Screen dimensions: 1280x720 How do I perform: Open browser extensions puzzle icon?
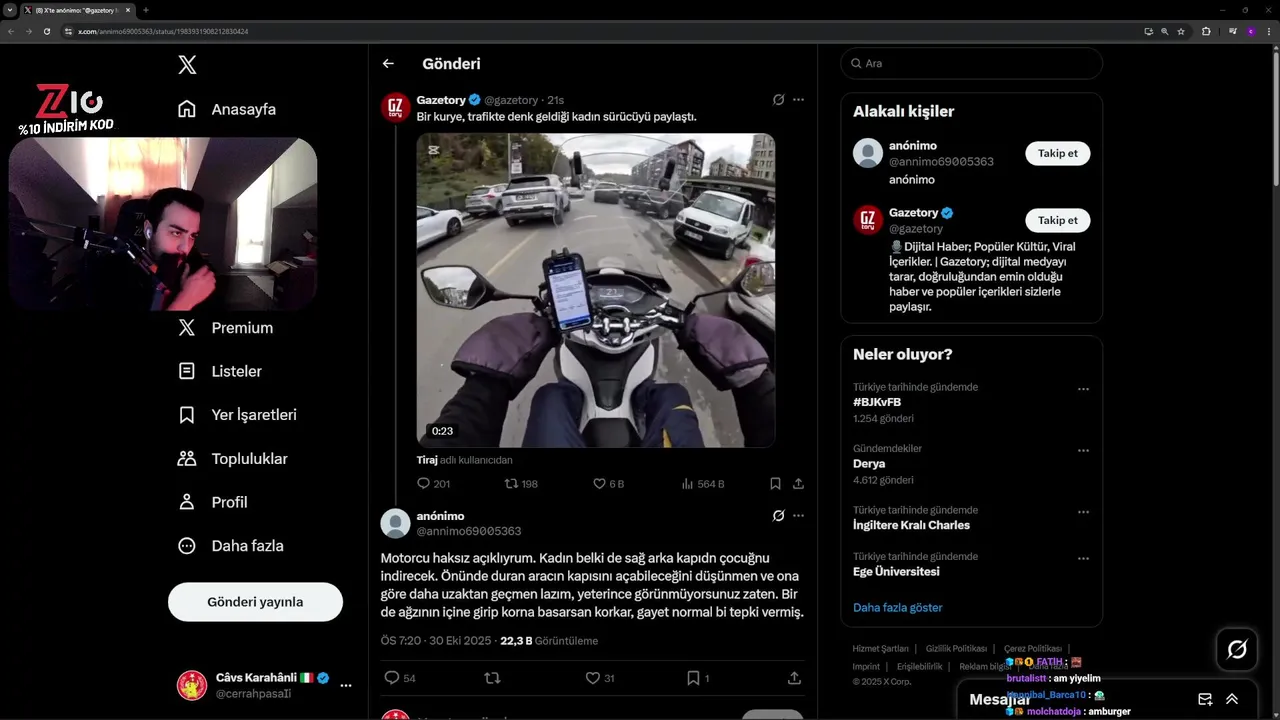[1206, 31]
